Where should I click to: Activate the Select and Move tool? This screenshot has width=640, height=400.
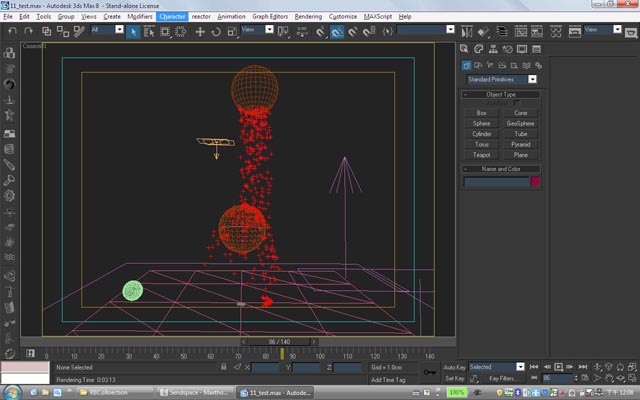tap(200, 31)
